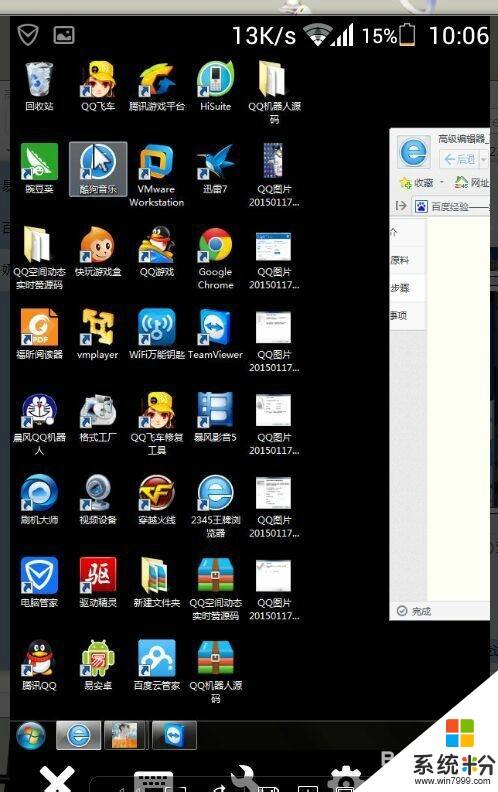Launch 腾讯QQ messenger shortcut
498x792 pixels.
[x=39, y=666]
